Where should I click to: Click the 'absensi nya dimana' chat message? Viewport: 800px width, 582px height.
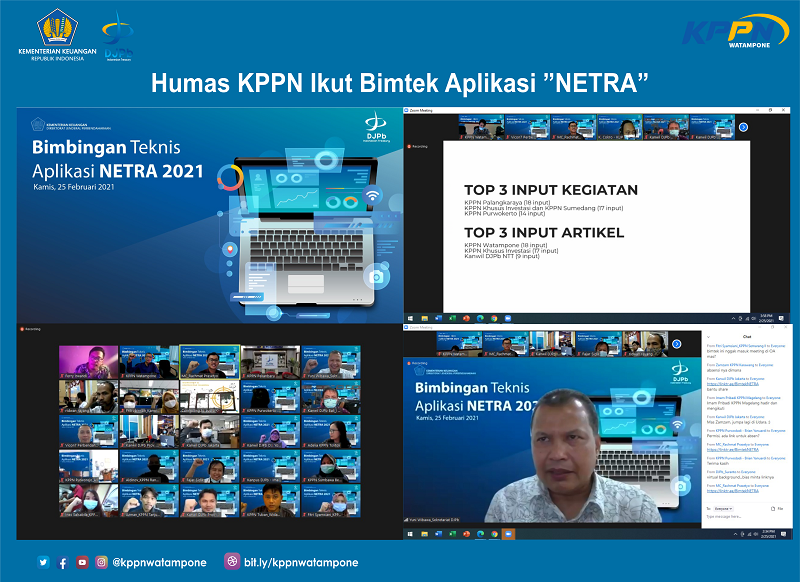(724, 370)
